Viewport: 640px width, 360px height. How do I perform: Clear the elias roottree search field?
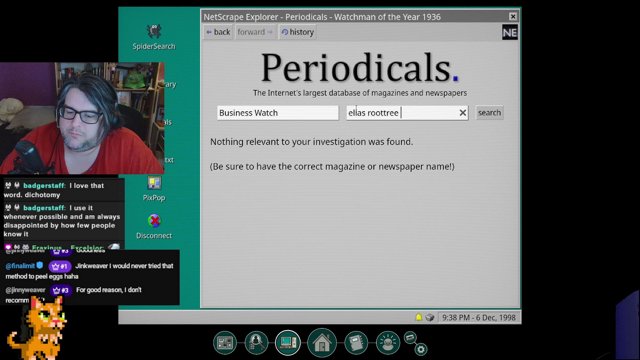[x=462, y=113]
